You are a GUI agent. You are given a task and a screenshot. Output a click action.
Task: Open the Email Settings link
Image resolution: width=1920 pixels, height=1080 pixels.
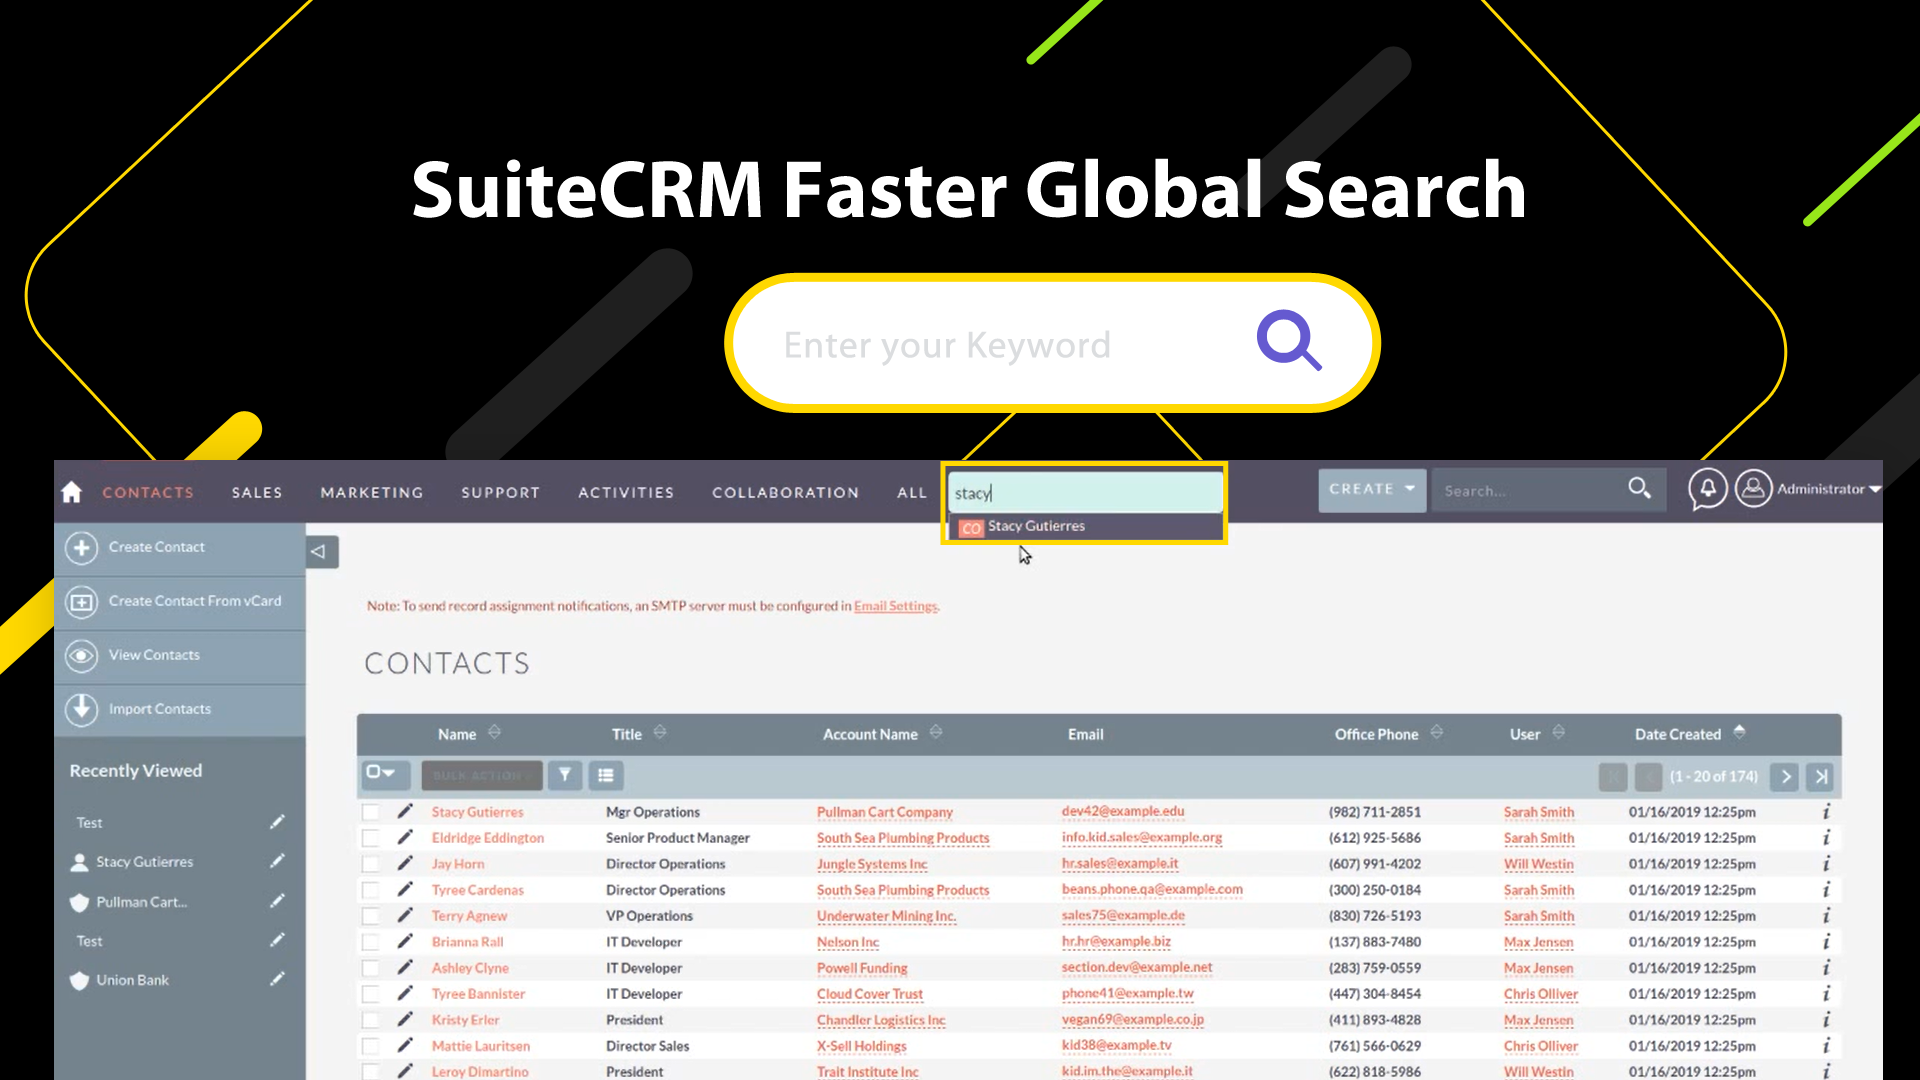pos(896,606)
